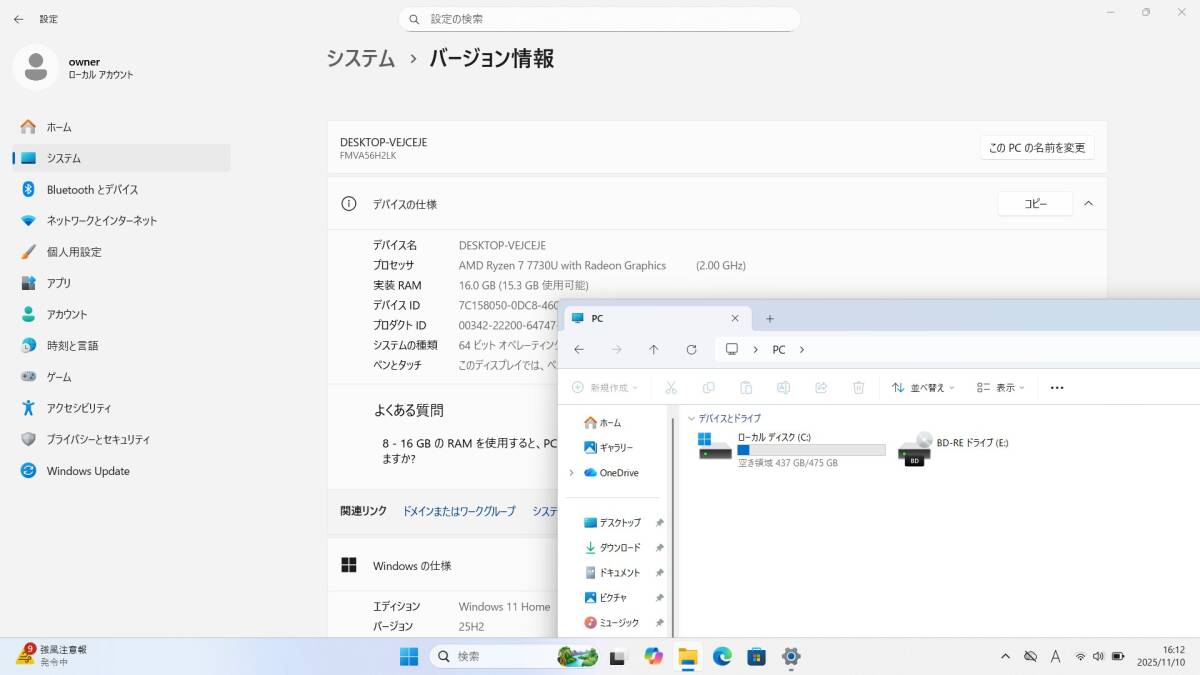This screenshot has height=675, width=1200.
Task: Open Microsoft Edge from the taskbar
Action: pos(722,657)
